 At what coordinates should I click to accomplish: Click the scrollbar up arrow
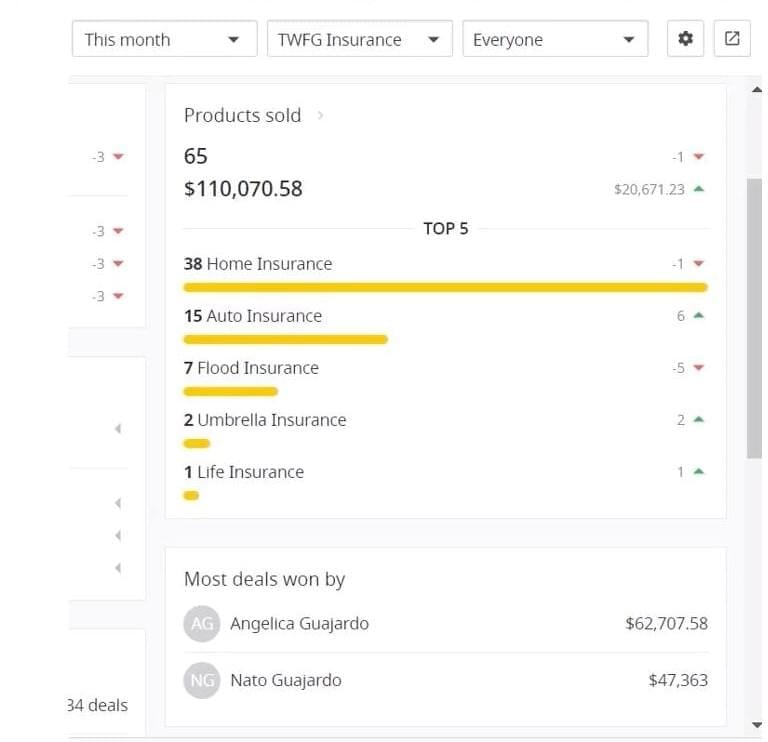tap(757, 90)
